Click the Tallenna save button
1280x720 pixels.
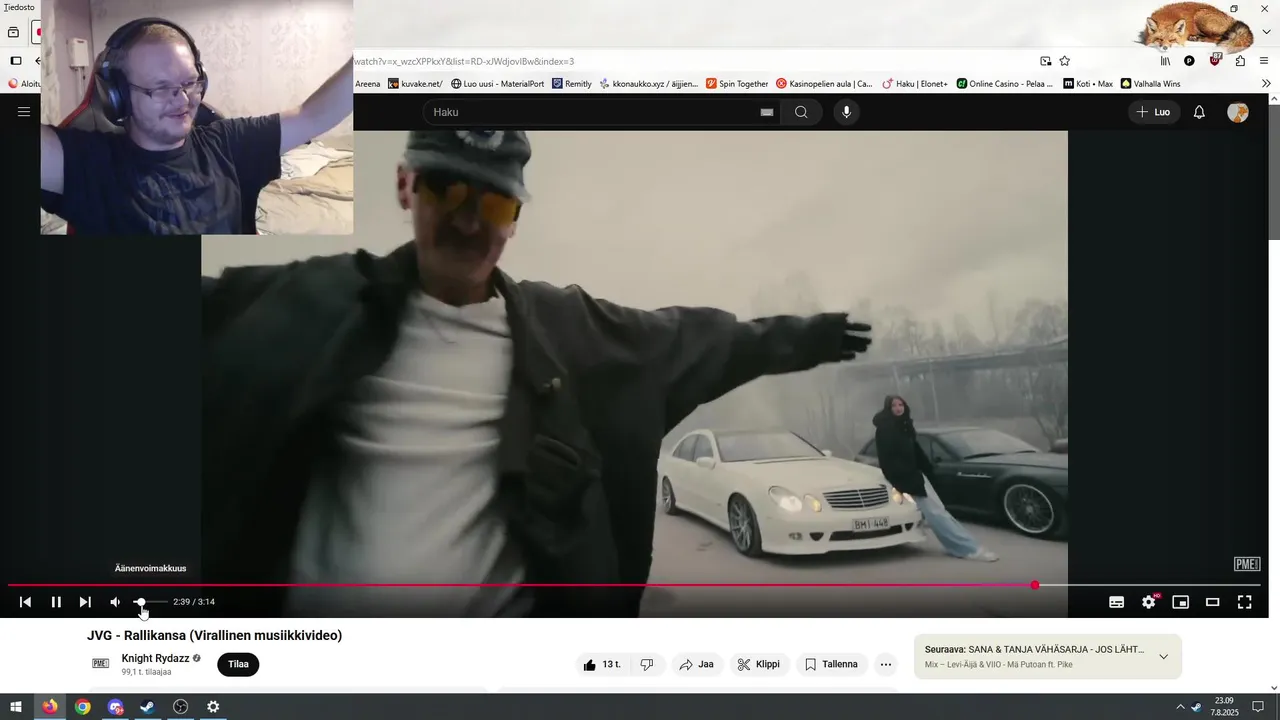(x=831, y=664)
